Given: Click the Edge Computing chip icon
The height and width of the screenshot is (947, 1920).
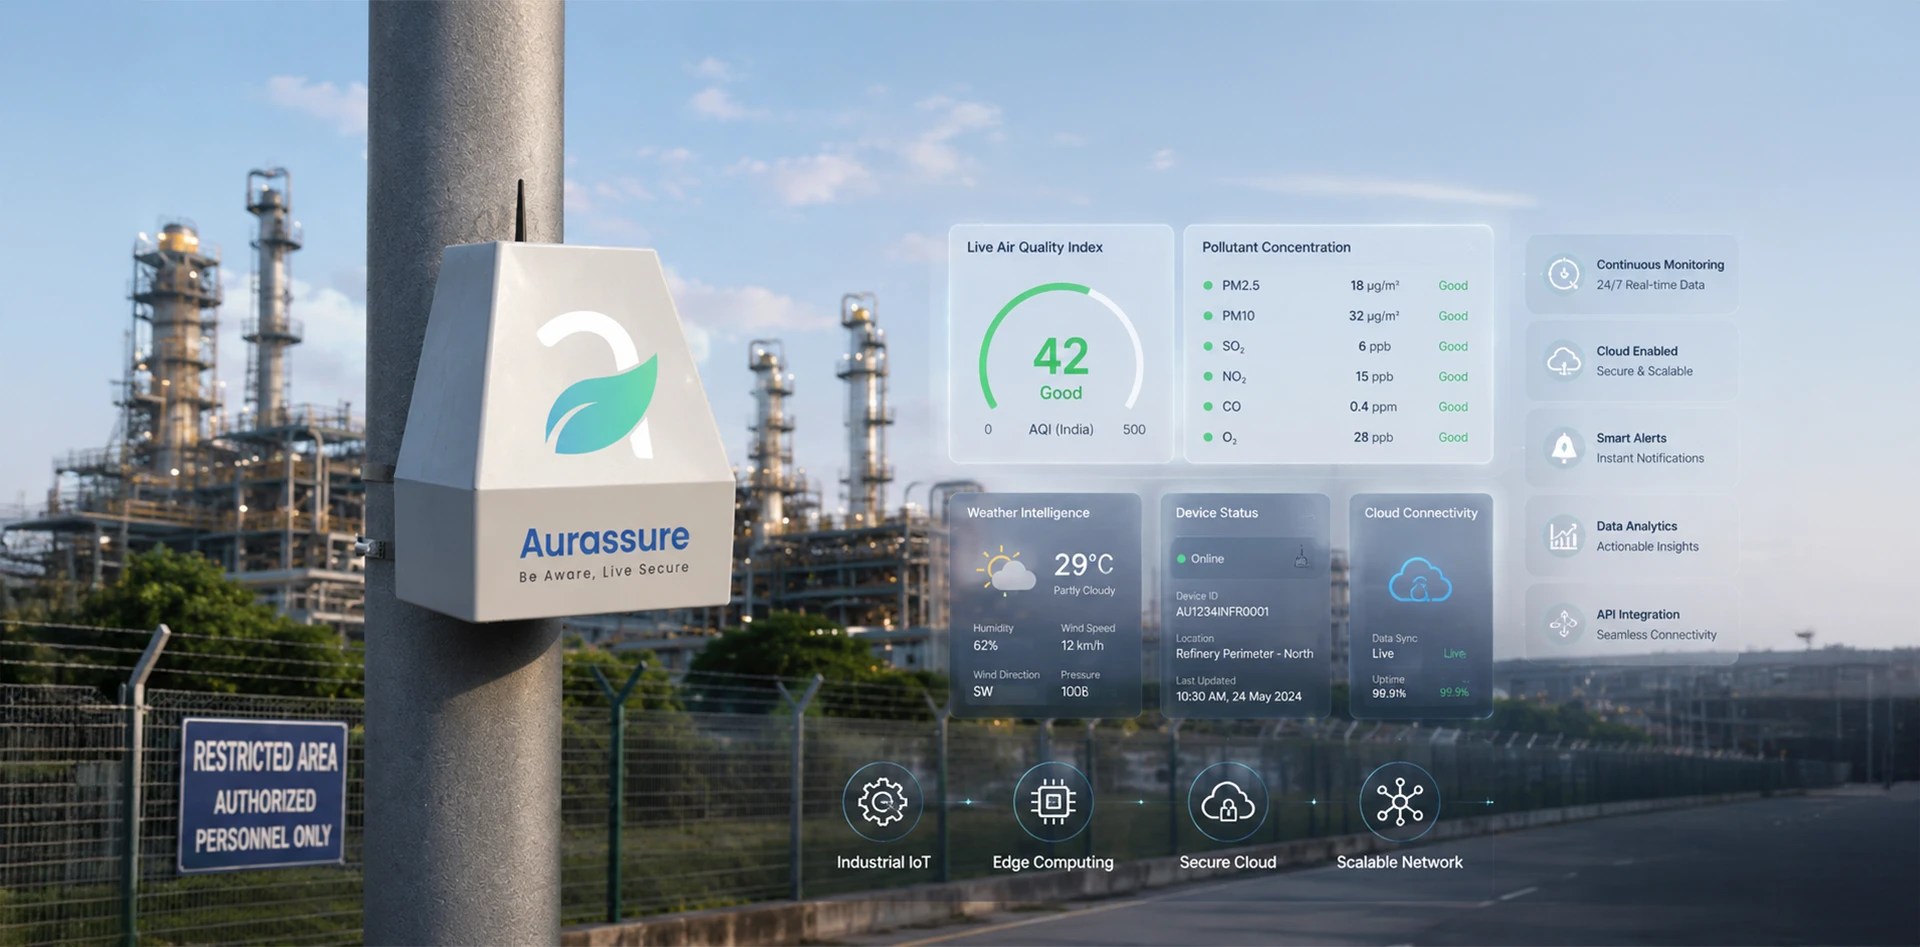Looking at the screenshot, I should [x=1052, y=801].
